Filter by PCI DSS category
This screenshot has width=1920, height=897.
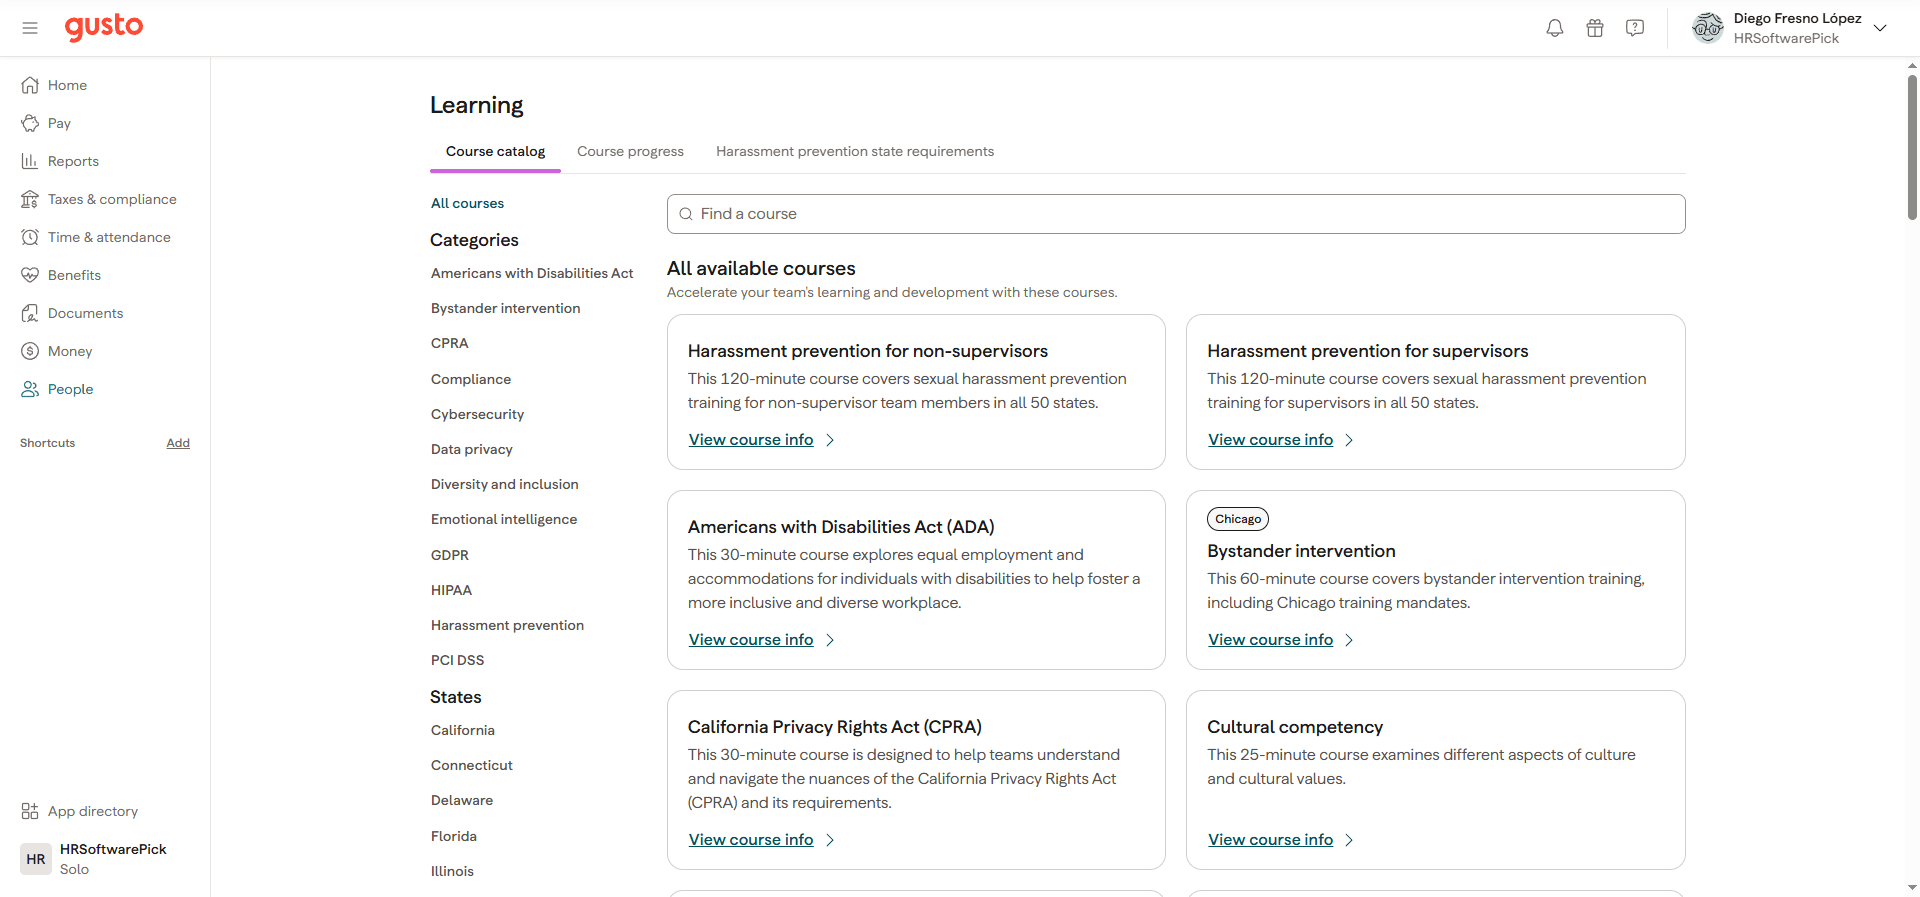point(457,660)
